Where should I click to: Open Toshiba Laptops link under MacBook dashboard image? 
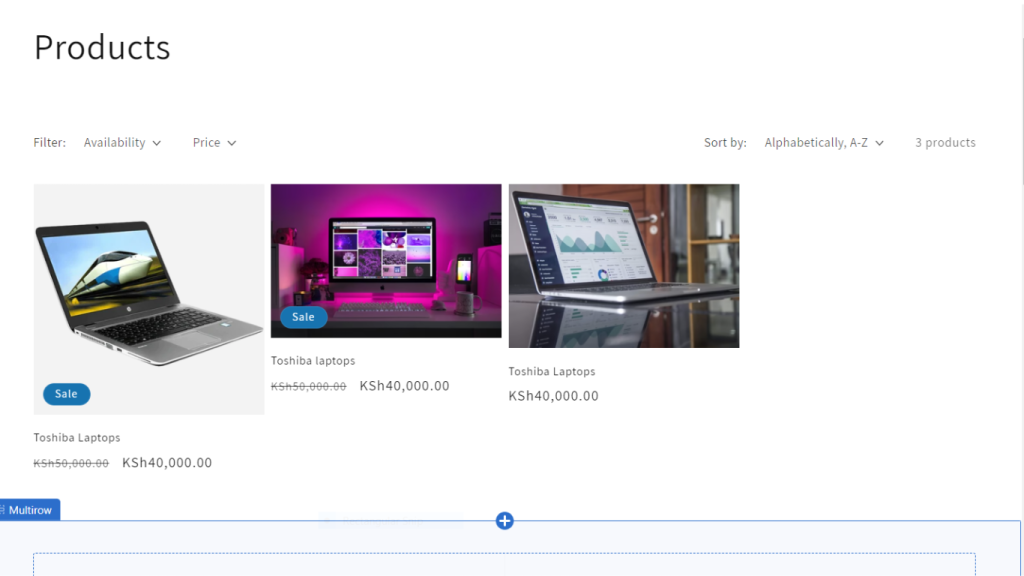coord(552,371)
